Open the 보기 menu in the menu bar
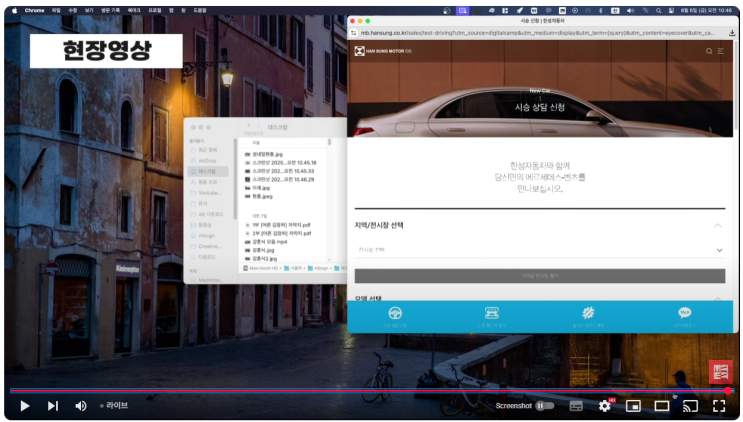Image resolution: width=743 pixels, height=422 pixels. click(x=89, y=10)
